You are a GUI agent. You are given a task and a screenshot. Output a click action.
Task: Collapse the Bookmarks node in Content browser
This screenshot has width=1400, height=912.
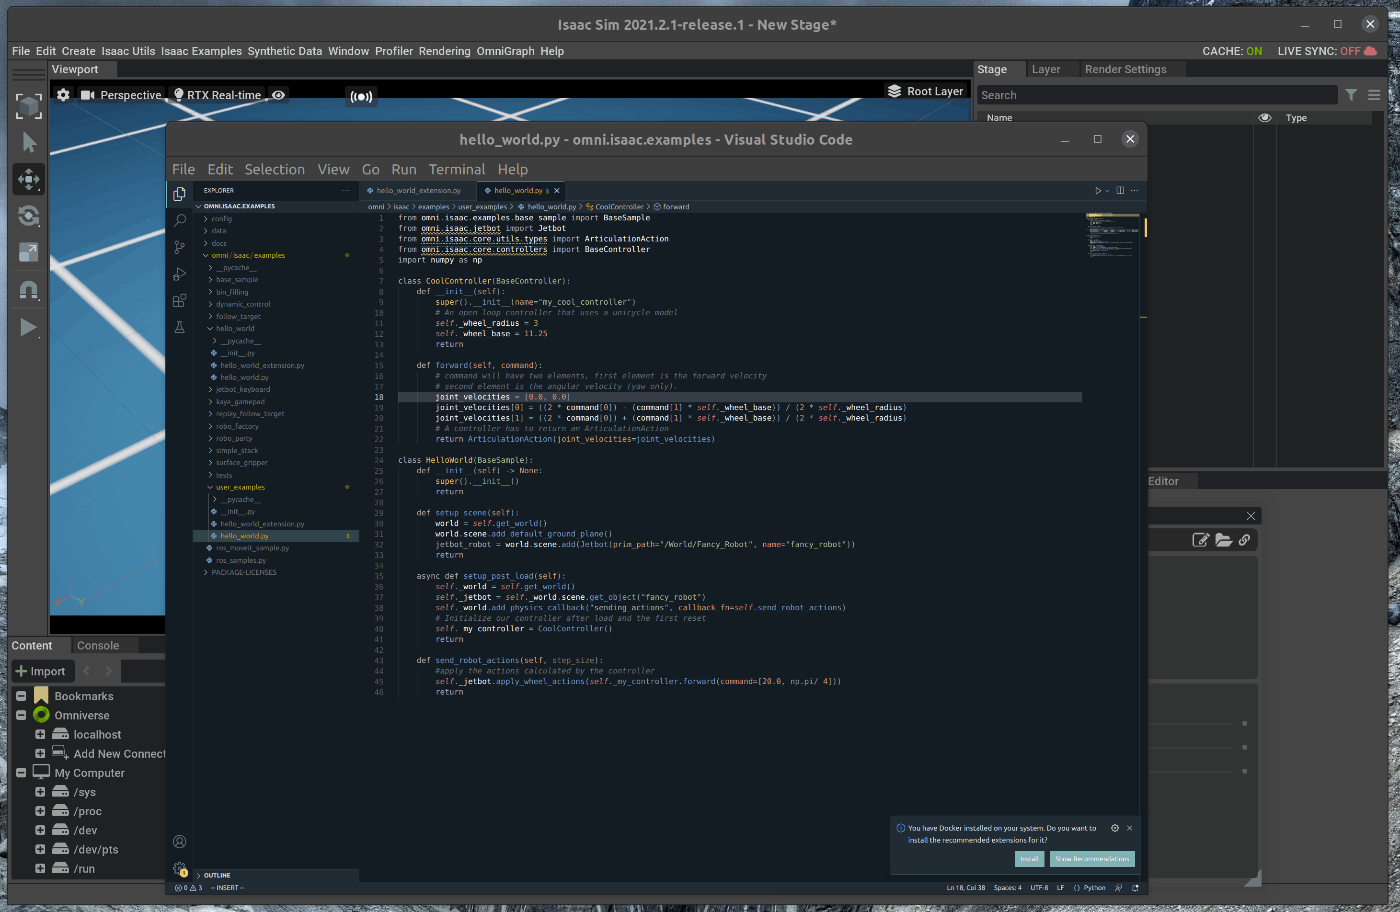tap(21, 696)
